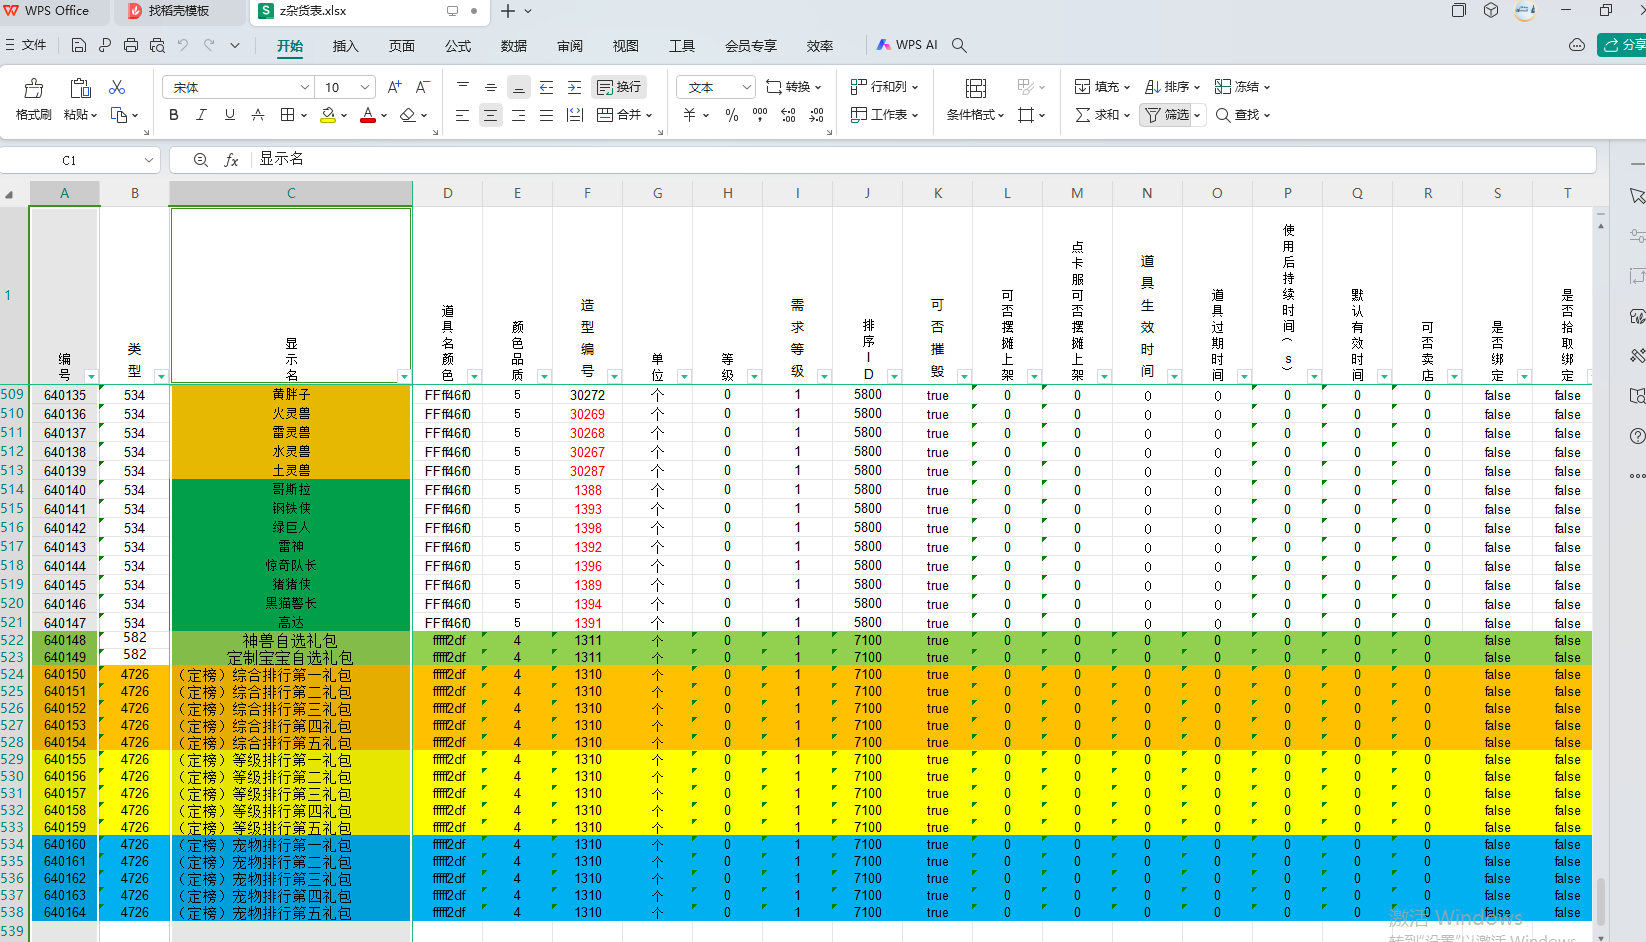
Task: Open the 数据 (Data) ribbon tab
Action: tap(514, 46)
